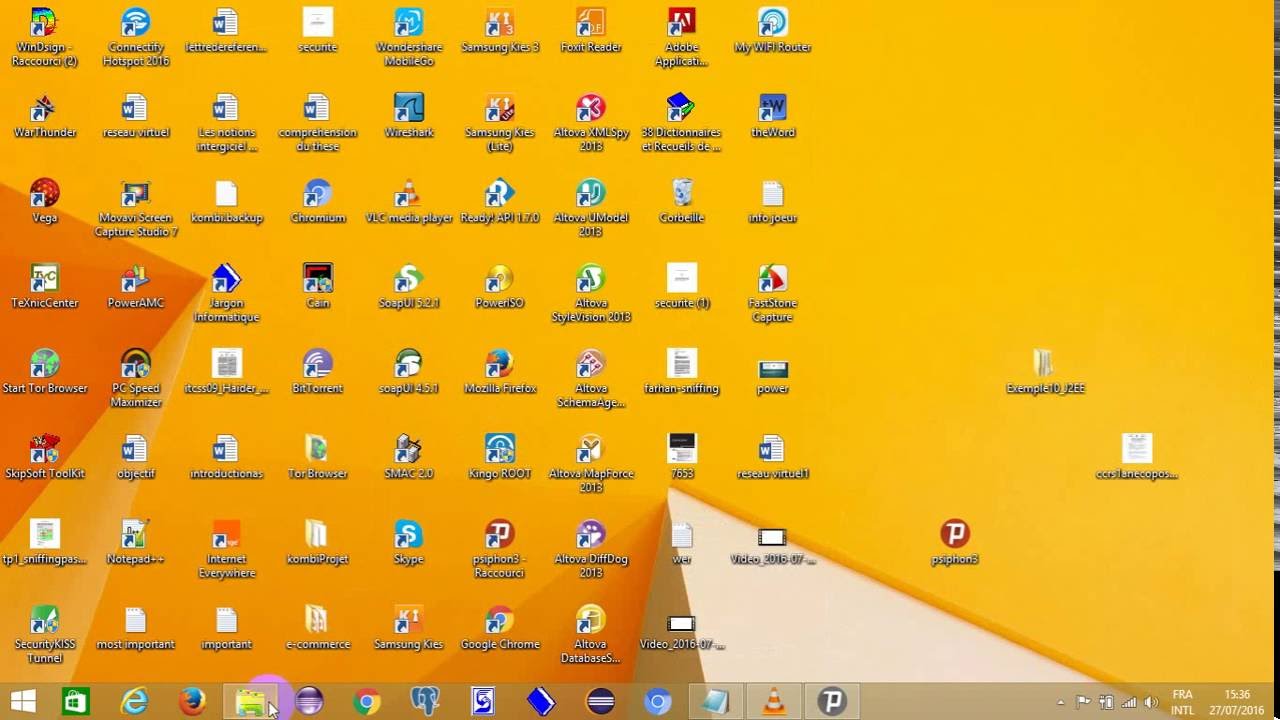Image resolution: width=1280 pixels, height=720 pixels.
Task: Open Samsung Kies 3 shortcut
Action: click(x=499, y=30)
